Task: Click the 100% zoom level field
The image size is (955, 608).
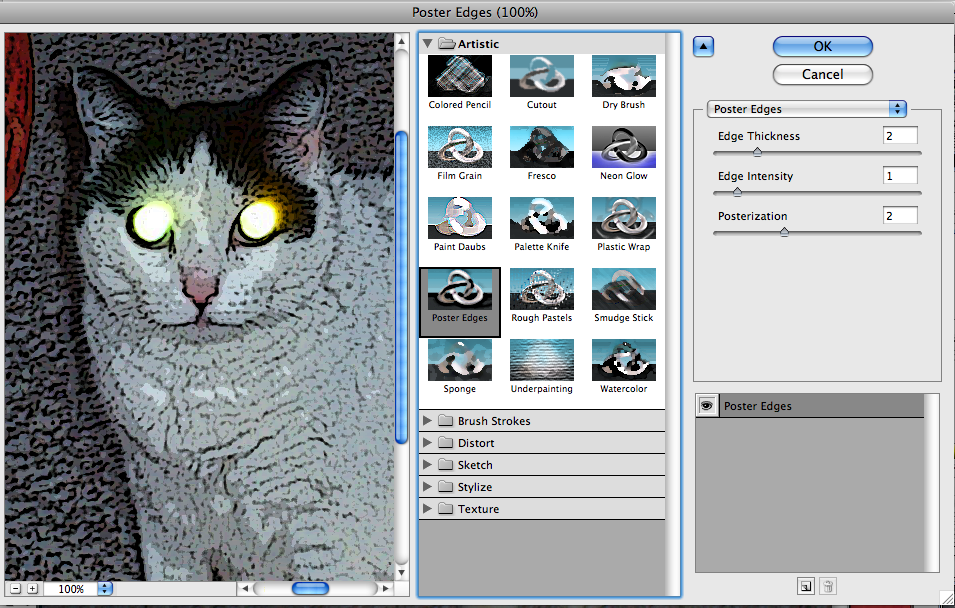Action: coord(71,589)
